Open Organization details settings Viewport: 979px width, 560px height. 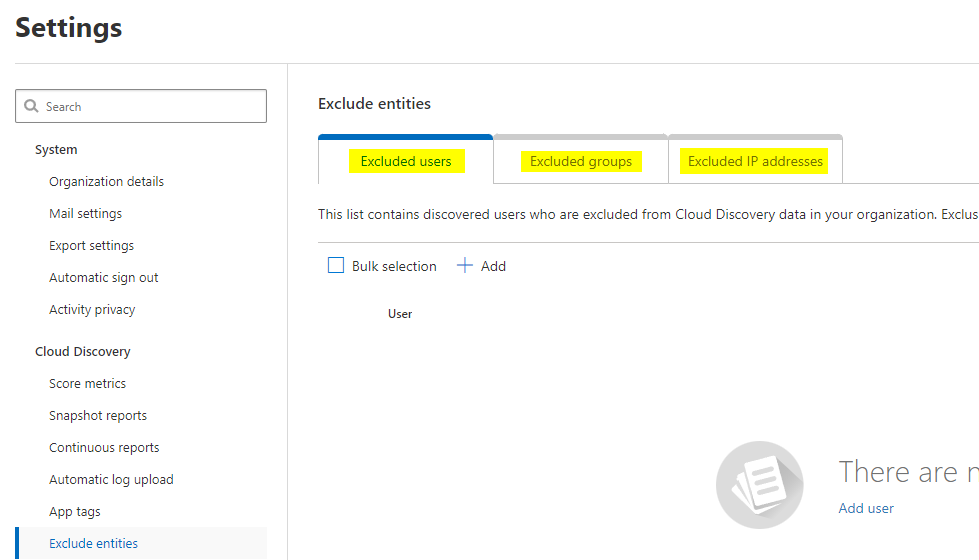107,182
